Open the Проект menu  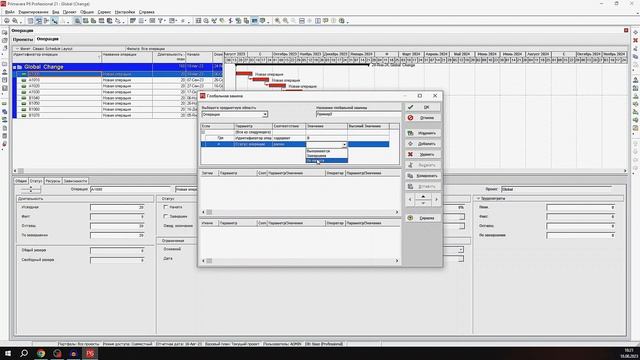(x=69, y=12)
